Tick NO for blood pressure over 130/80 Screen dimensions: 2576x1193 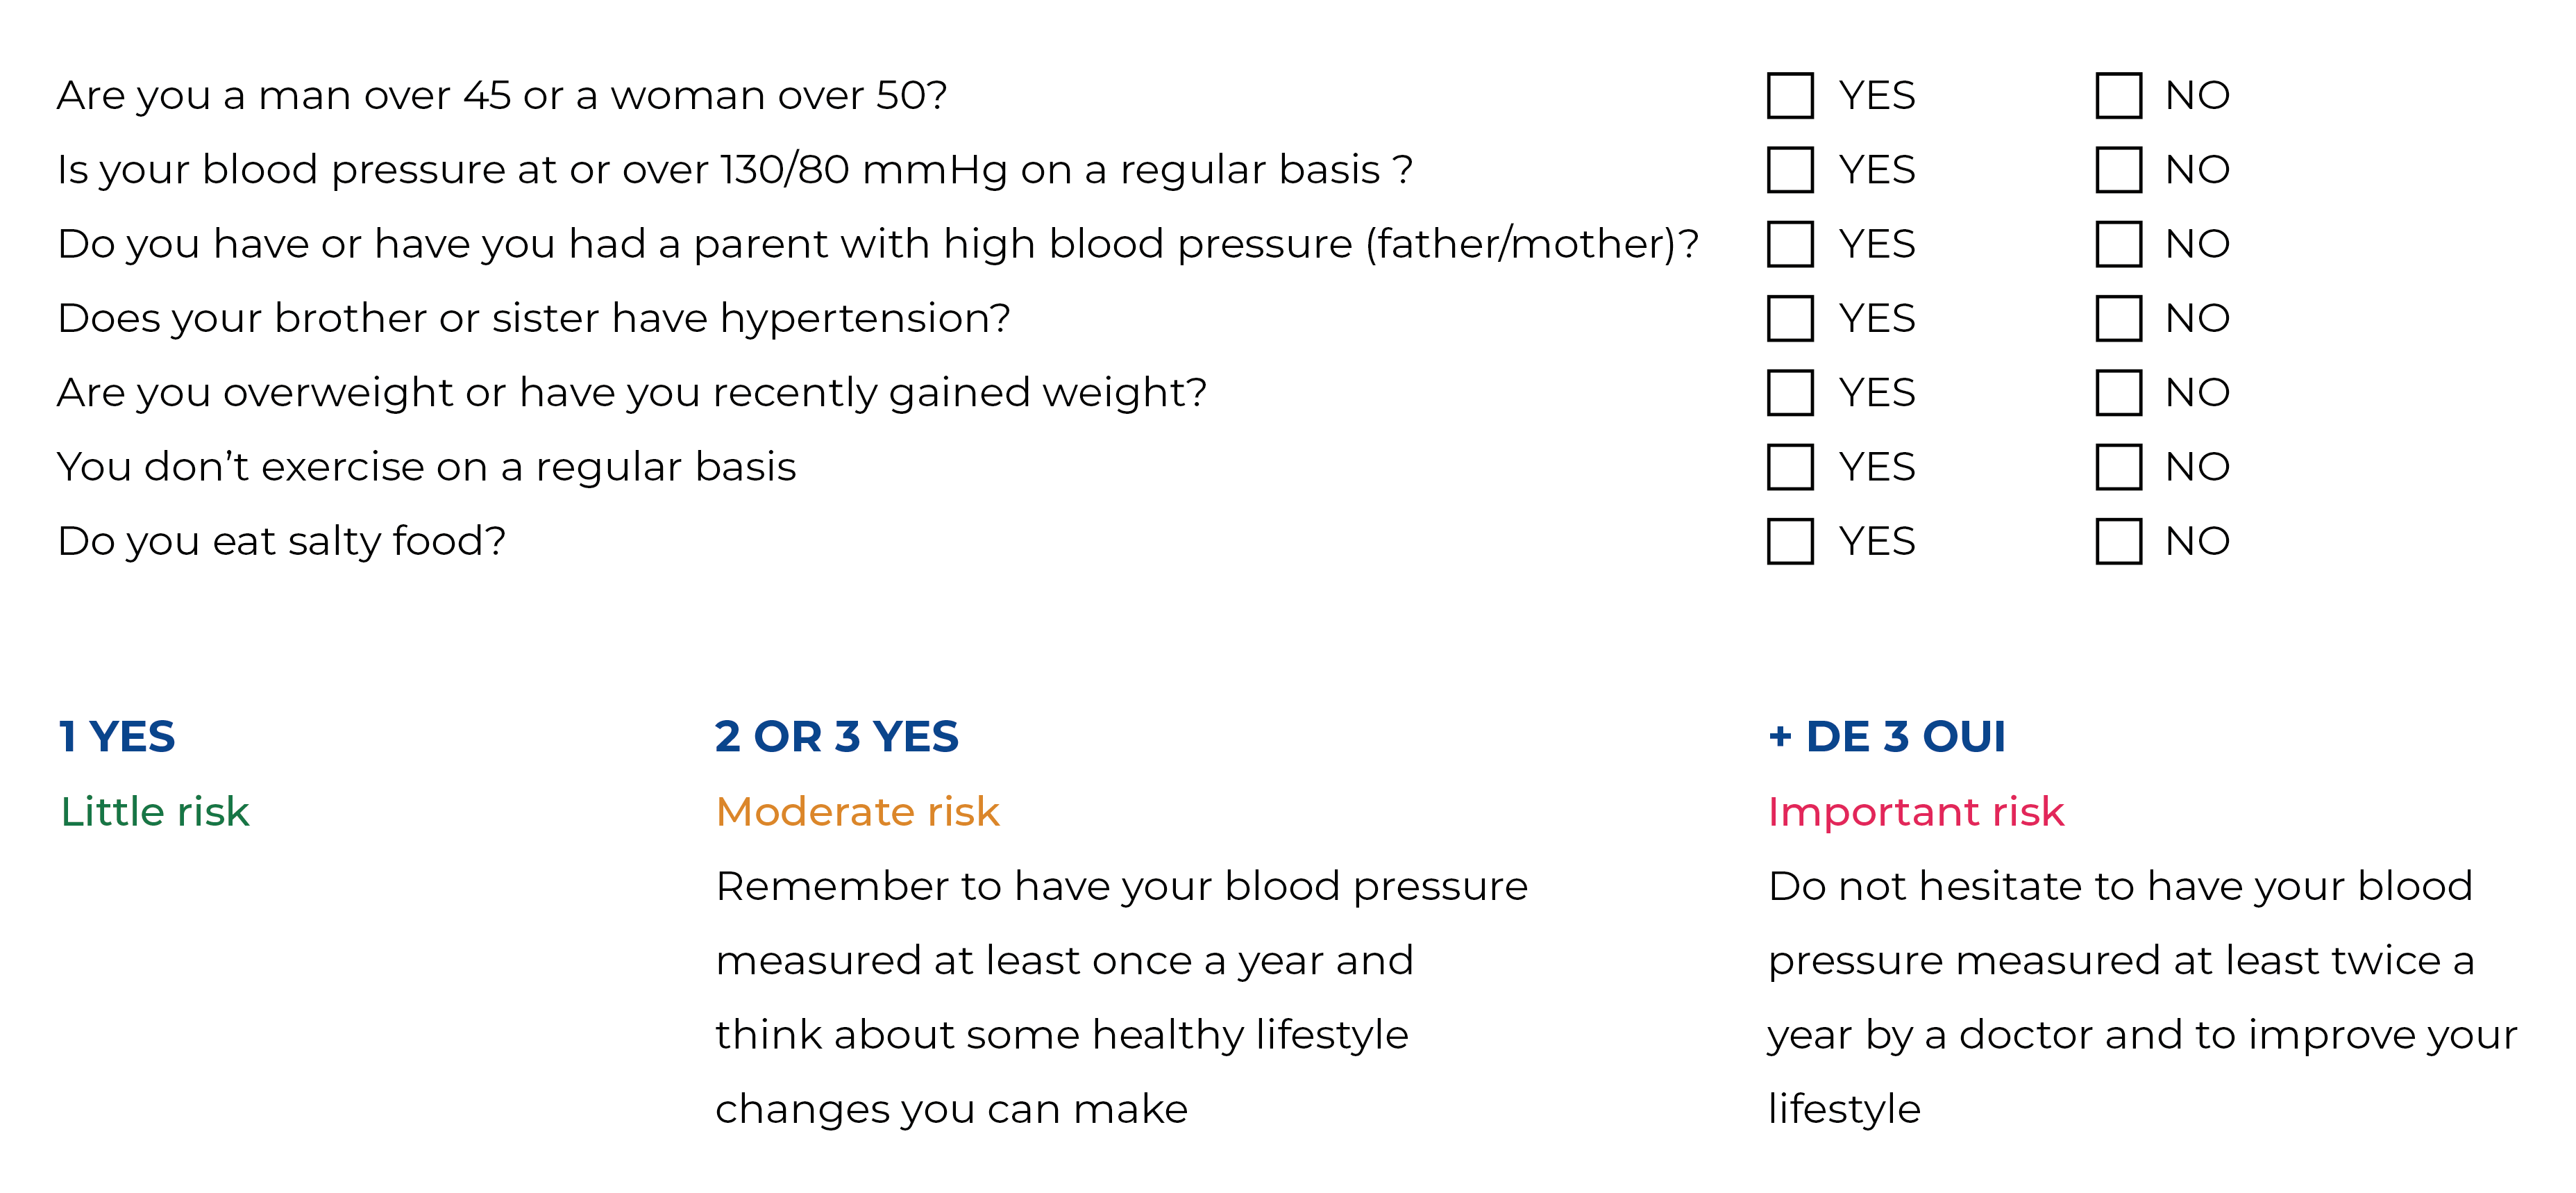(x=2118, y=170)
